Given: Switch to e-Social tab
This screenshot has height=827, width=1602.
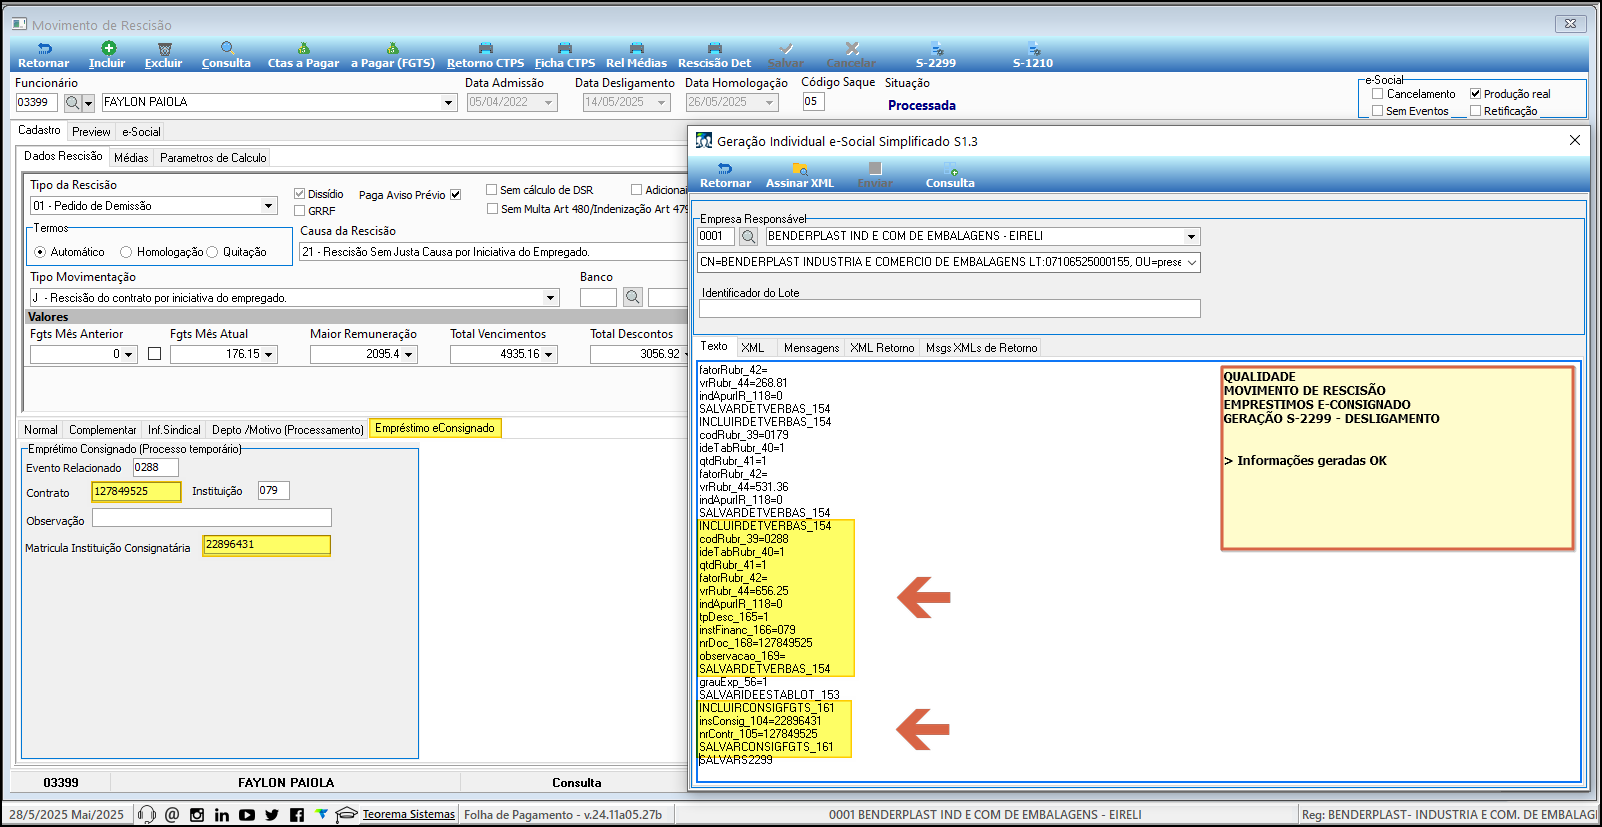Looking at the screenshot, I should [x=141, y=132].
